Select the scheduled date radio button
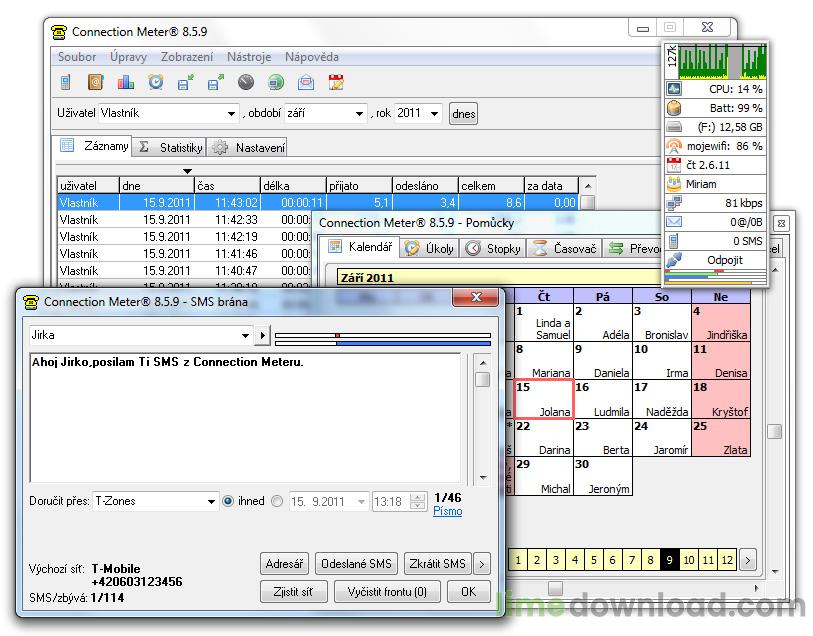This screenshot has height=636, width=813. pyautogui.click(x=277, y=502)
